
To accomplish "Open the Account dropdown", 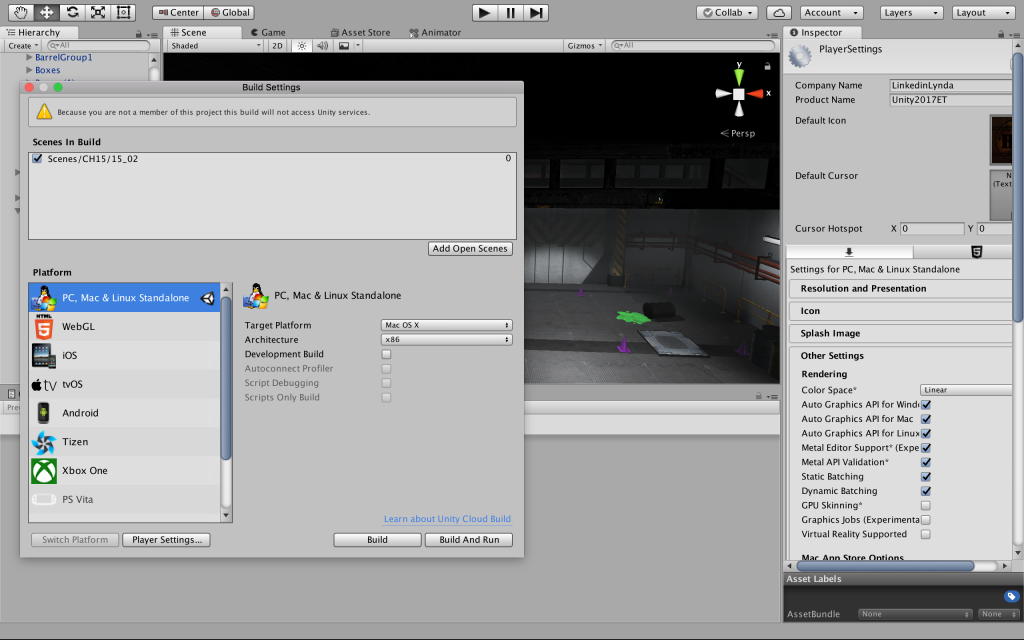I will tap(830, 12).
